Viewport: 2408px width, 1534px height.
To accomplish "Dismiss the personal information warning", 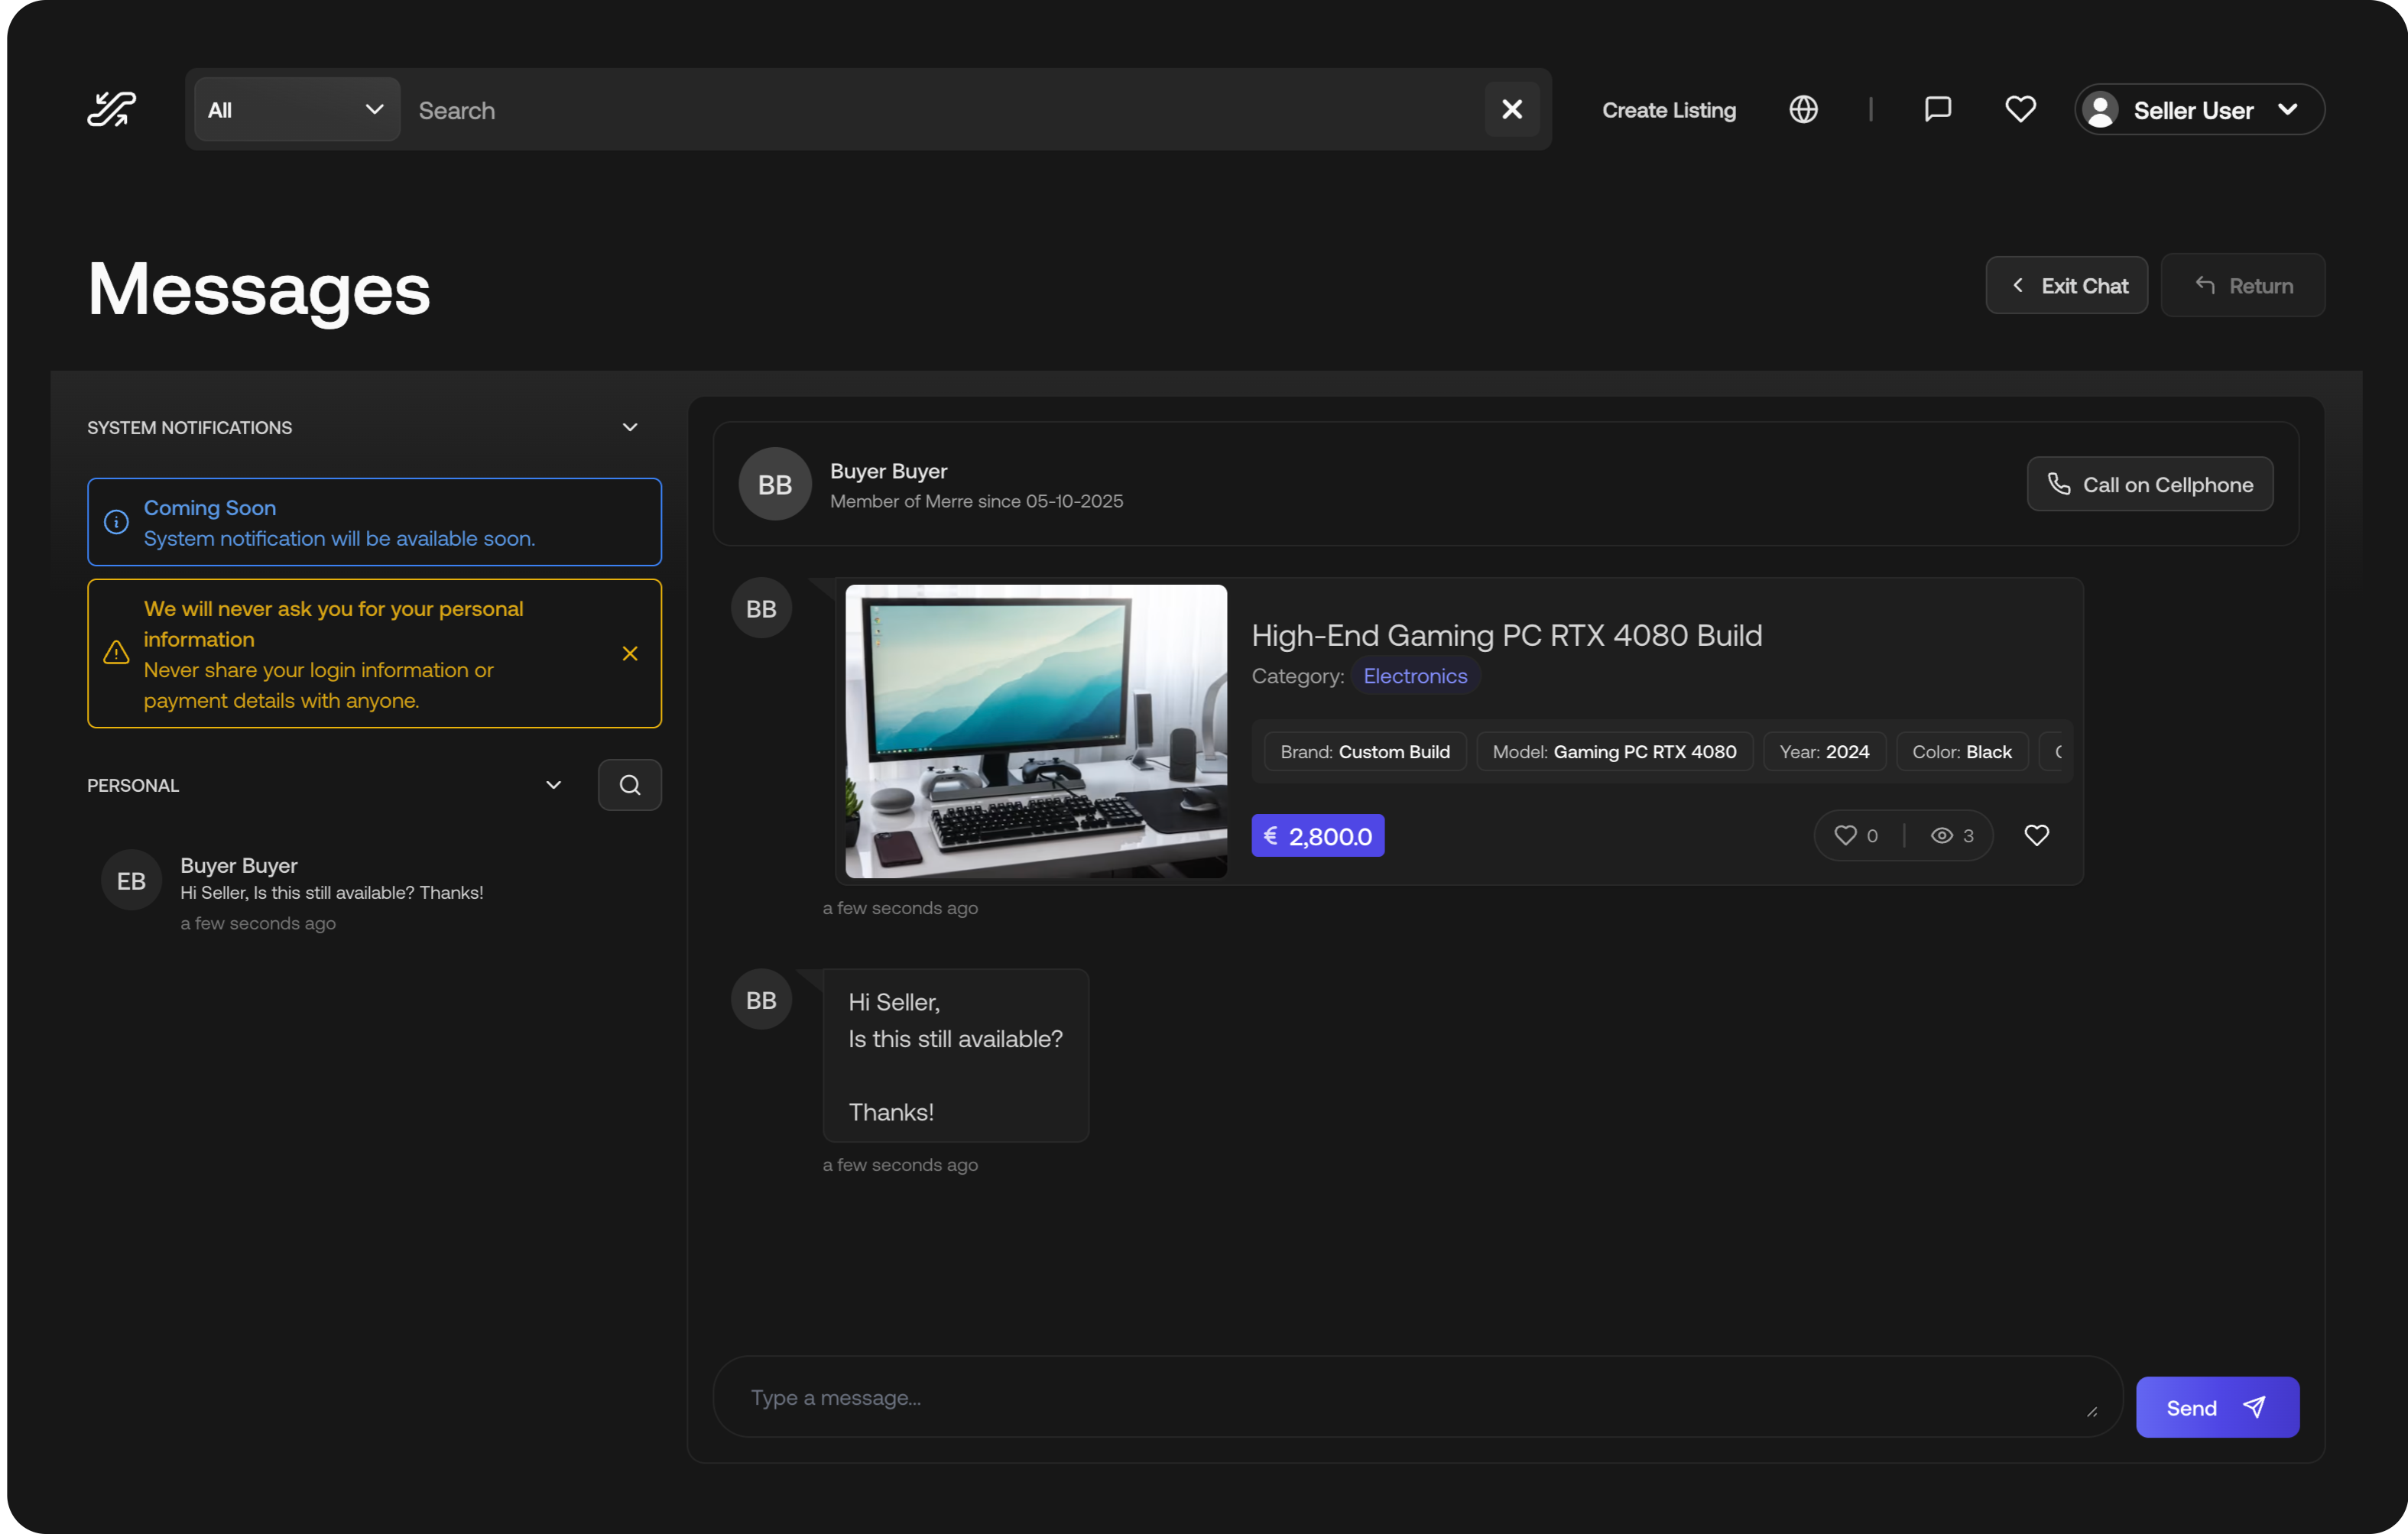I will point(630,653).
